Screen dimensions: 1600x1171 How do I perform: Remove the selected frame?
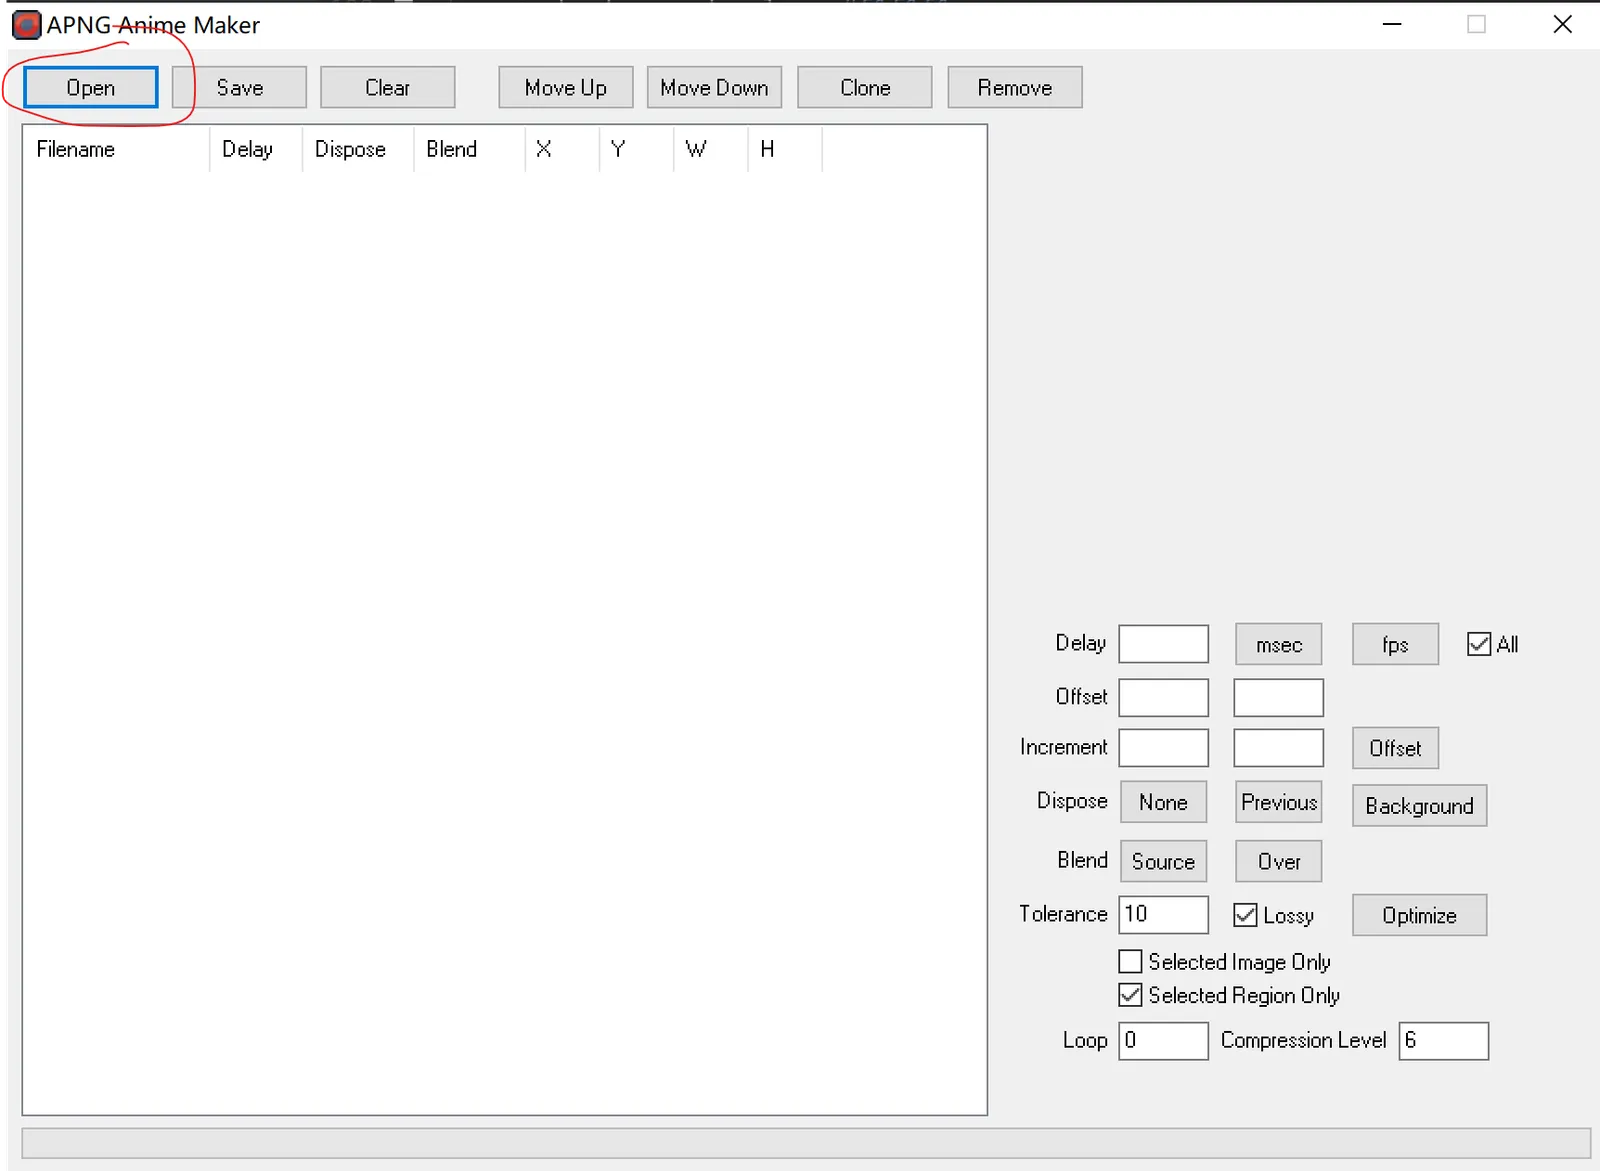tap(1014, 88)
